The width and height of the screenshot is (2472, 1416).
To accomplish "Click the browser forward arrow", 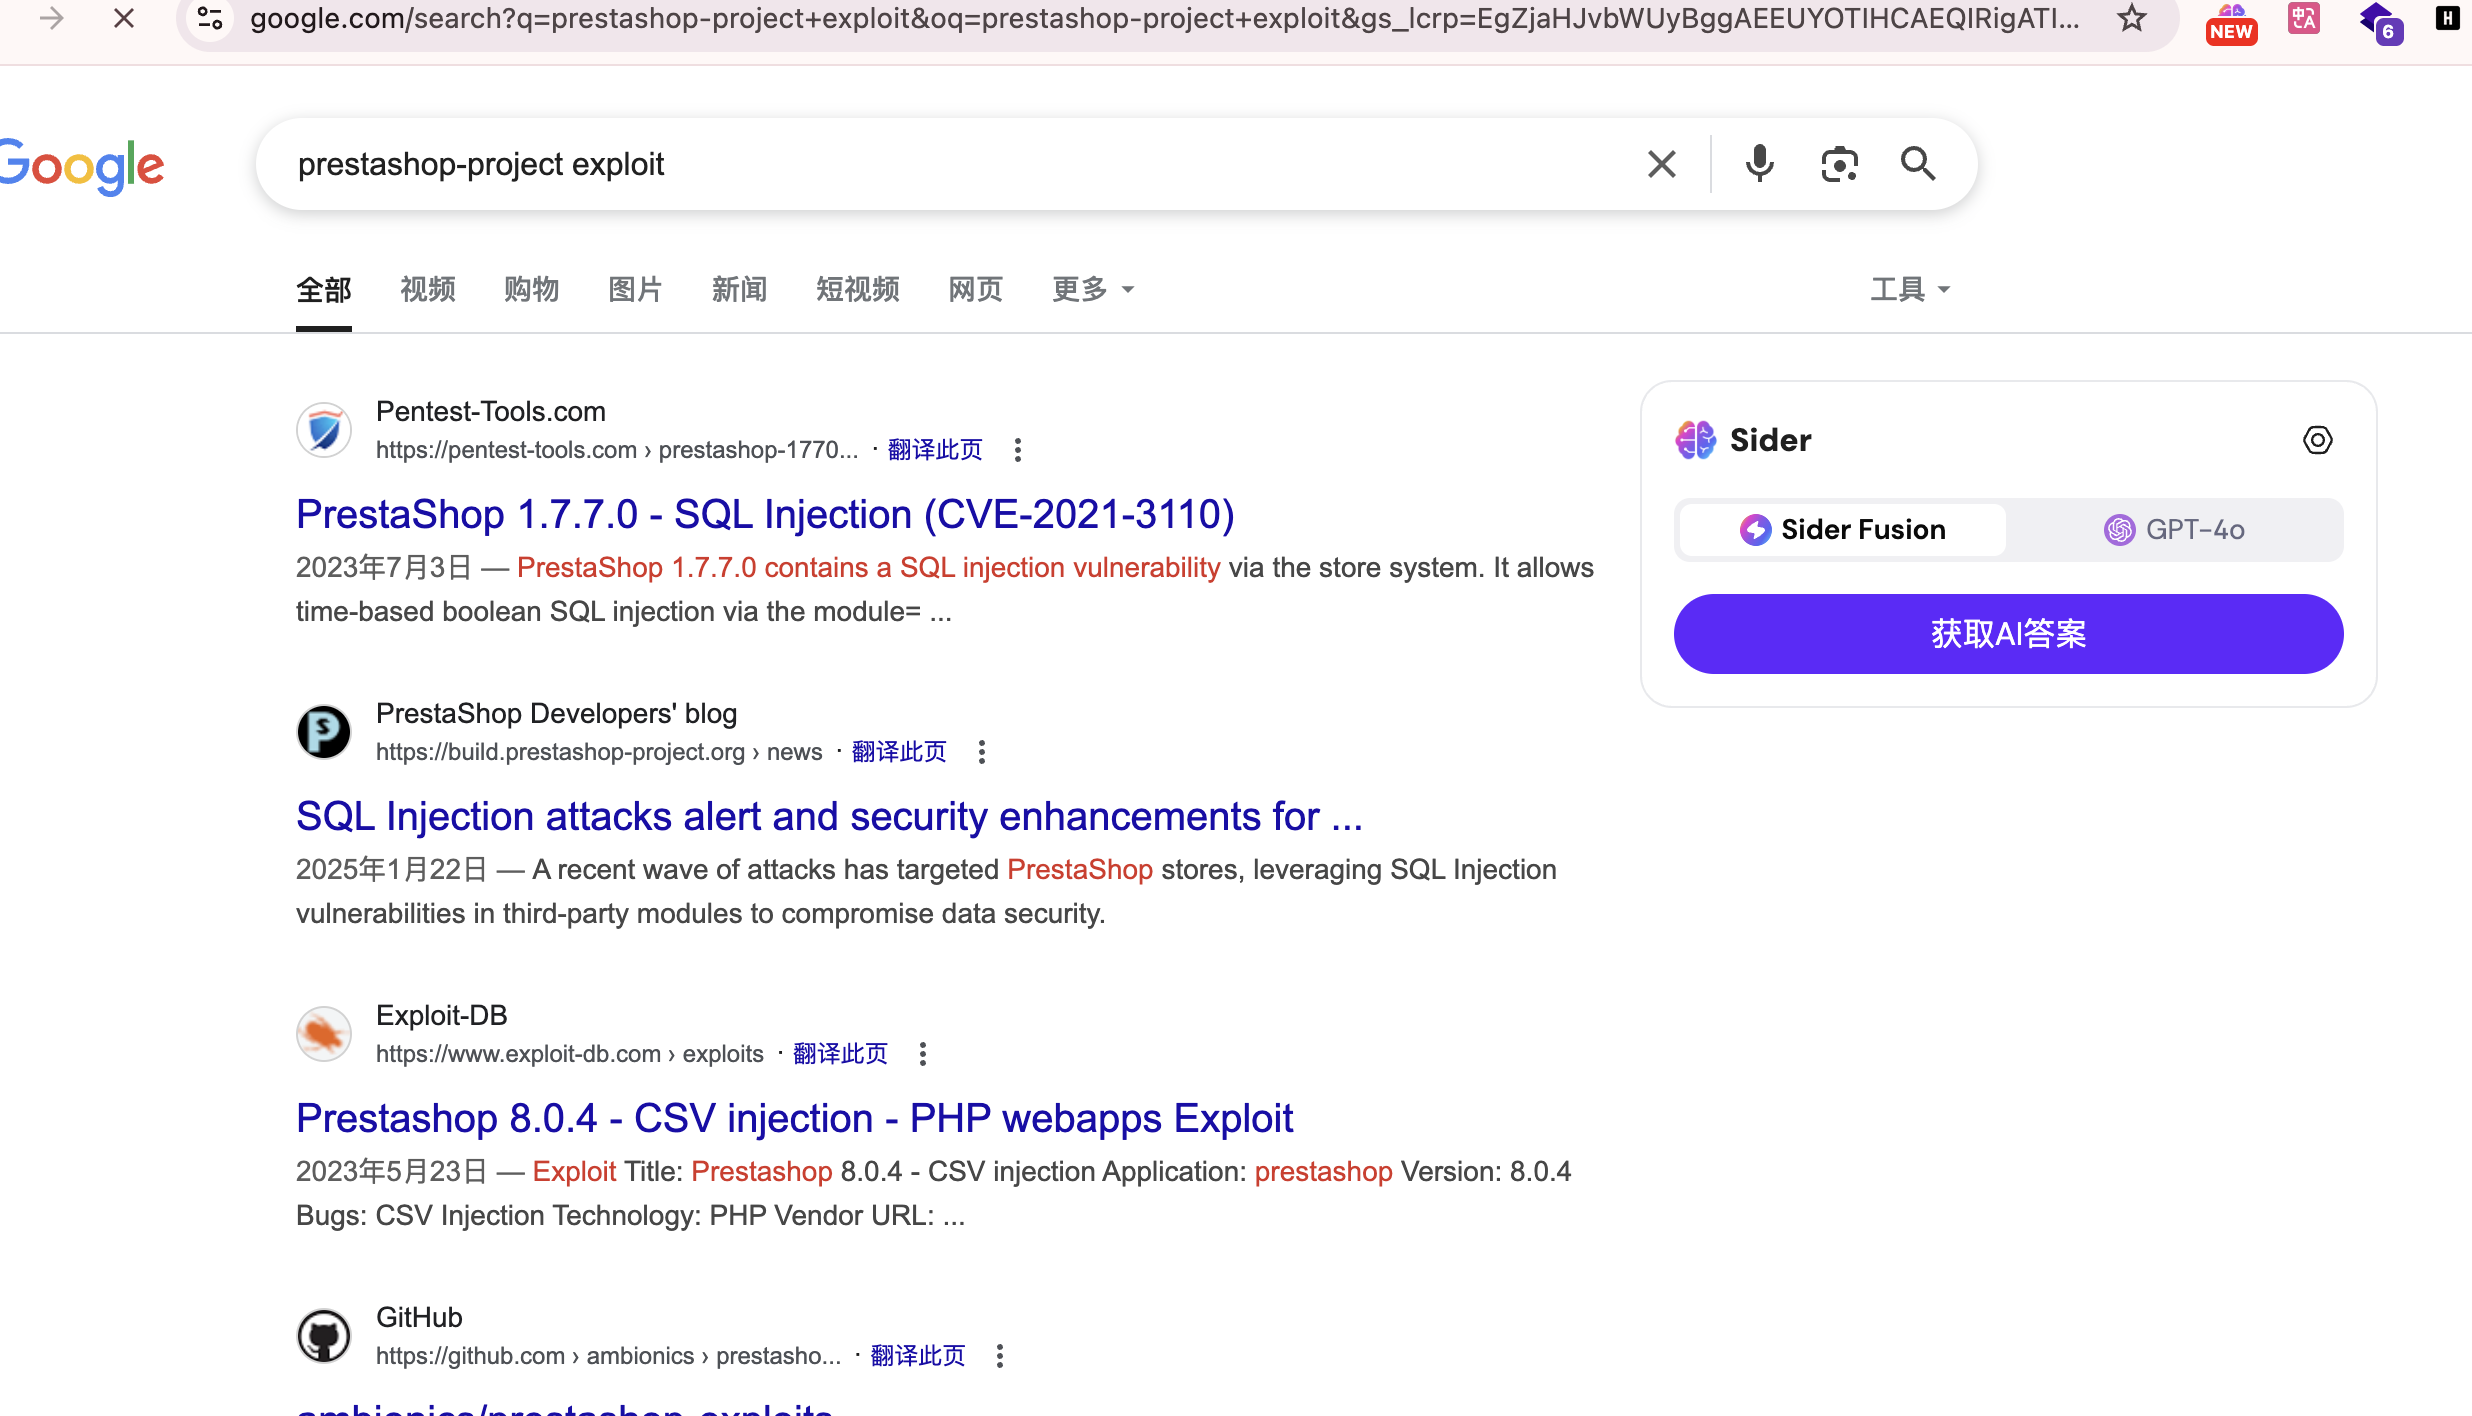I will 51,18.
